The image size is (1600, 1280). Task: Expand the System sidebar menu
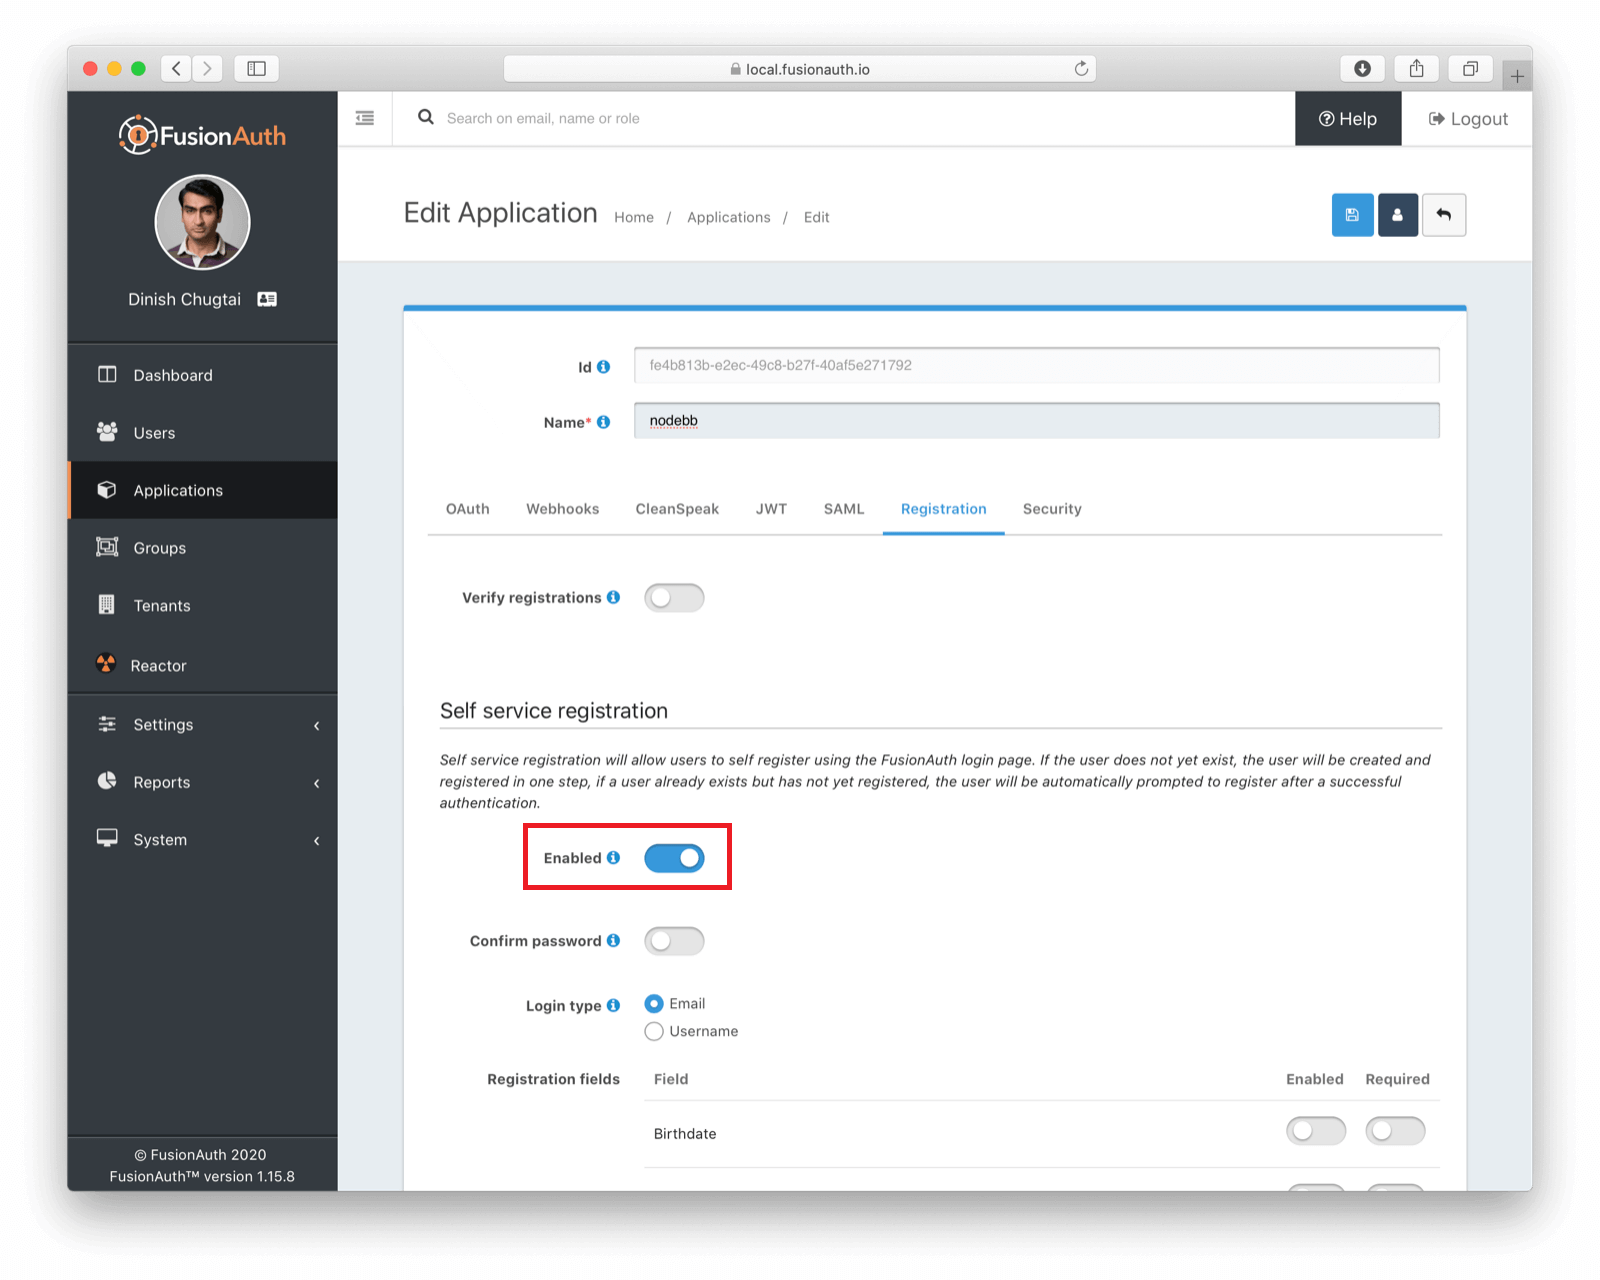tap(202, 839)
